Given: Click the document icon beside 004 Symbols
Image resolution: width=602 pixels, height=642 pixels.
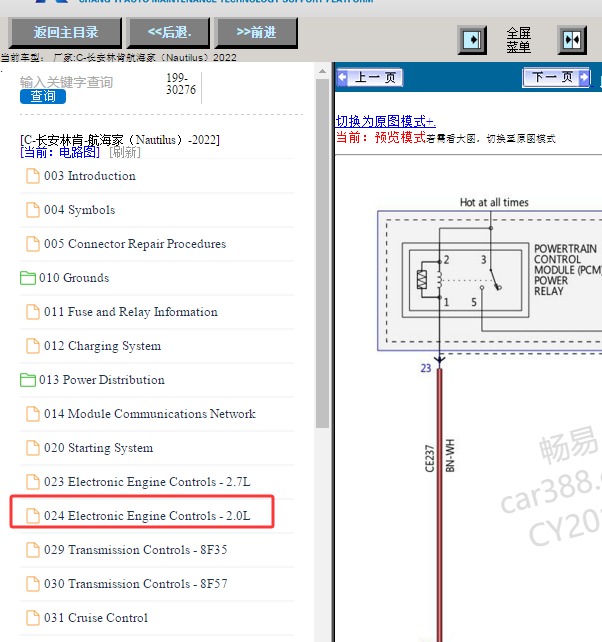Looking at the screenshot, I should 33,210.
